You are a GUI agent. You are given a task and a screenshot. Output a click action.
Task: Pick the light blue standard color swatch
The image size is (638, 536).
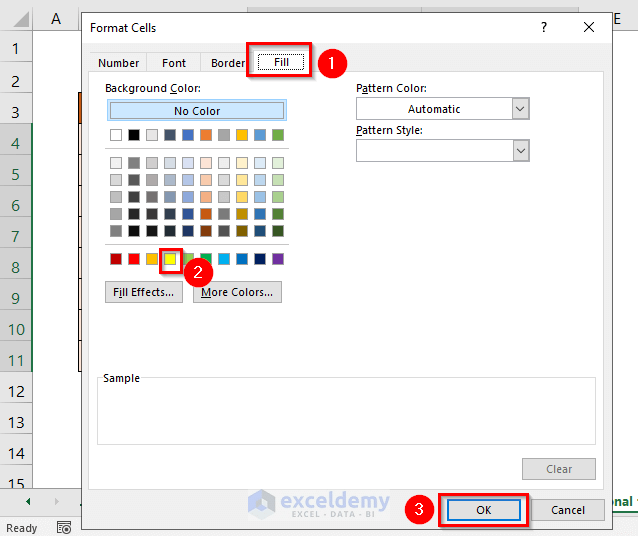click(224, 259)
